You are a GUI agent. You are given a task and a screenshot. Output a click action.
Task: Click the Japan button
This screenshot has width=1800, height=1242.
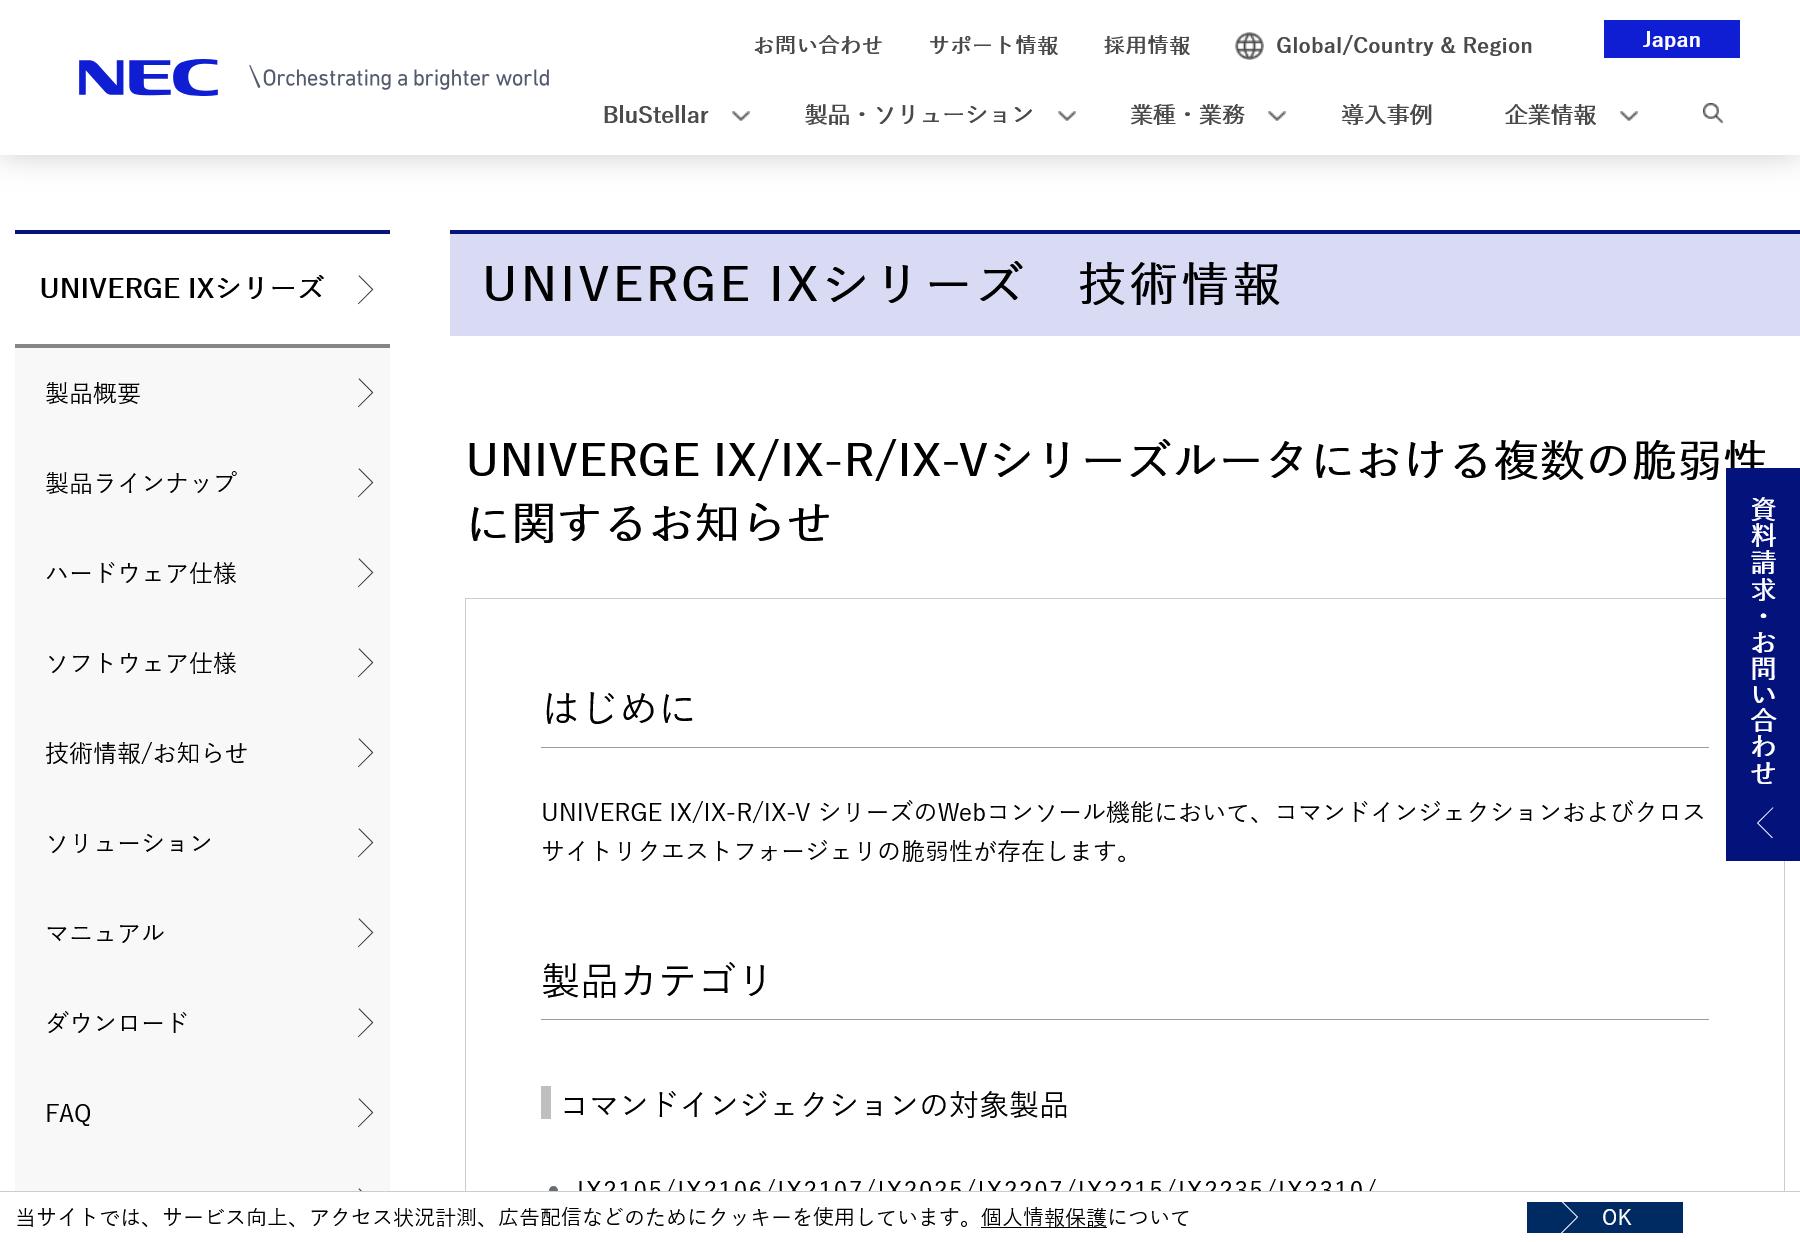(x=1671, y=39)
